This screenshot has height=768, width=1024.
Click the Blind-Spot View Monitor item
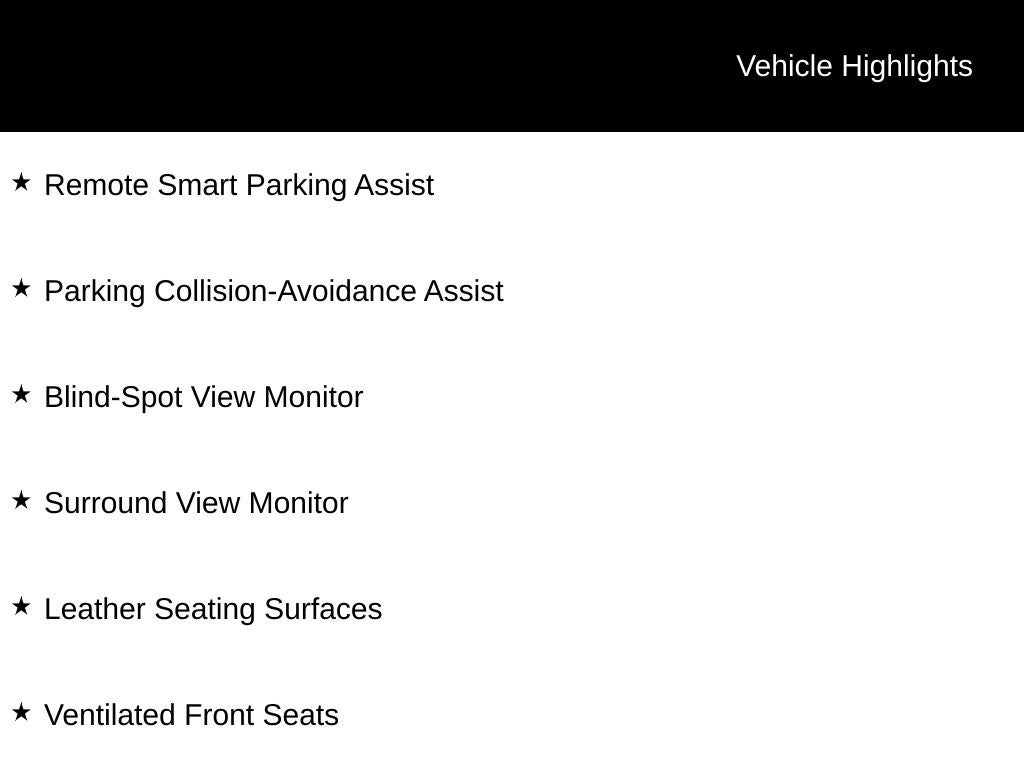[204, 397]
